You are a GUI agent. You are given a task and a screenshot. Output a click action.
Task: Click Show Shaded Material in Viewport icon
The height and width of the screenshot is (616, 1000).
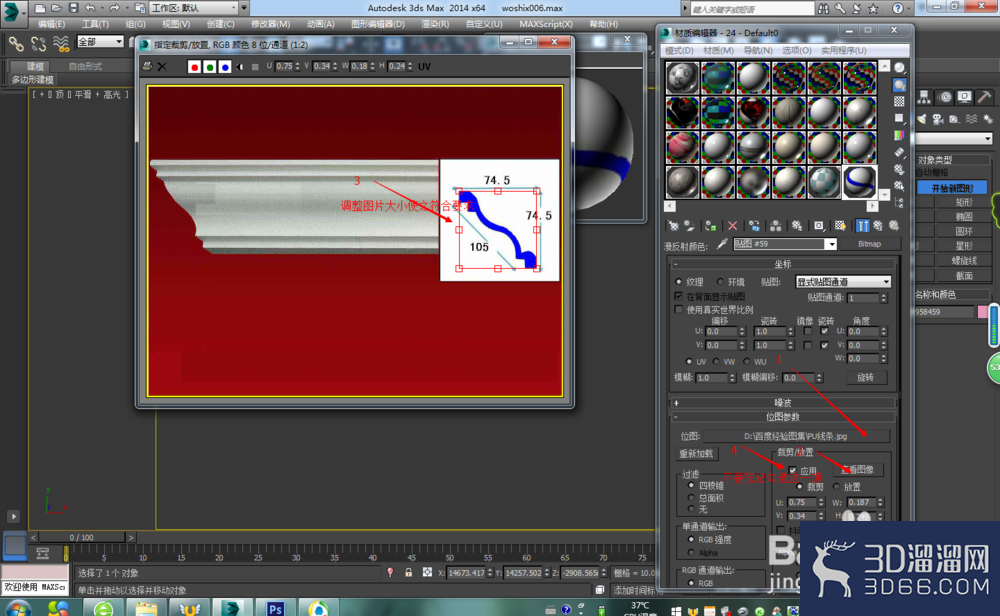coord(841,226)
